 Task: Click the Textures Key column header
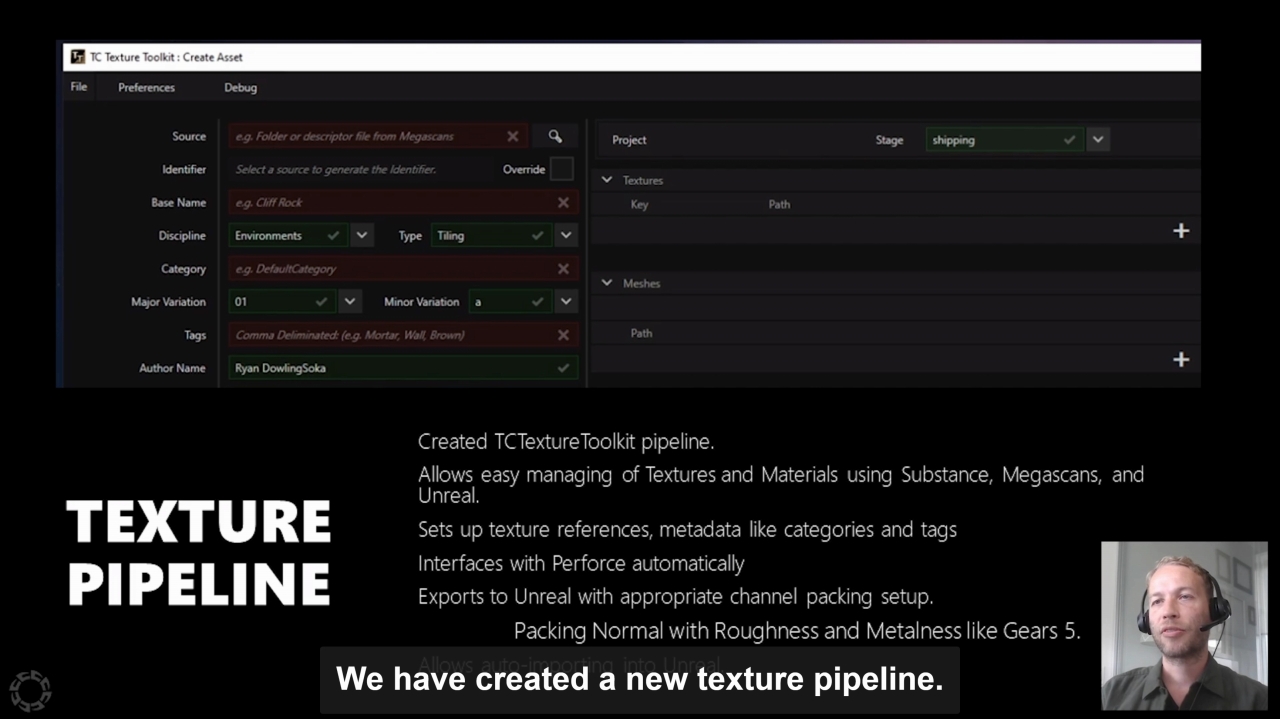(x=639, y=204)
